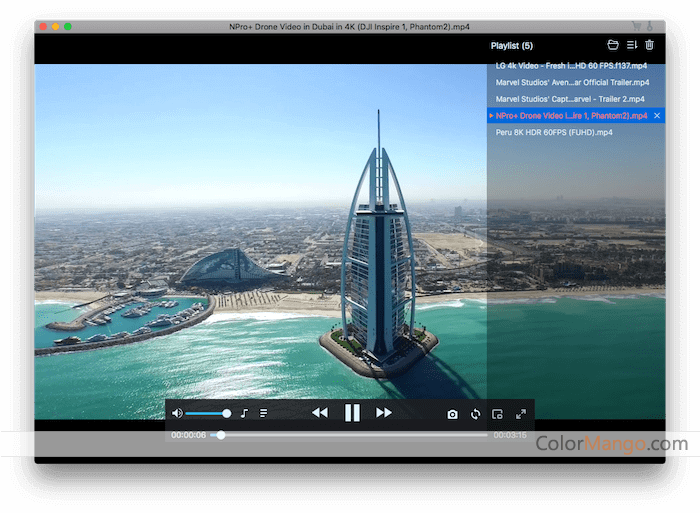This screenshot has height=513, width=700.
Task: Minimize the window with the yellow button
Action: (x=55, y=26)
